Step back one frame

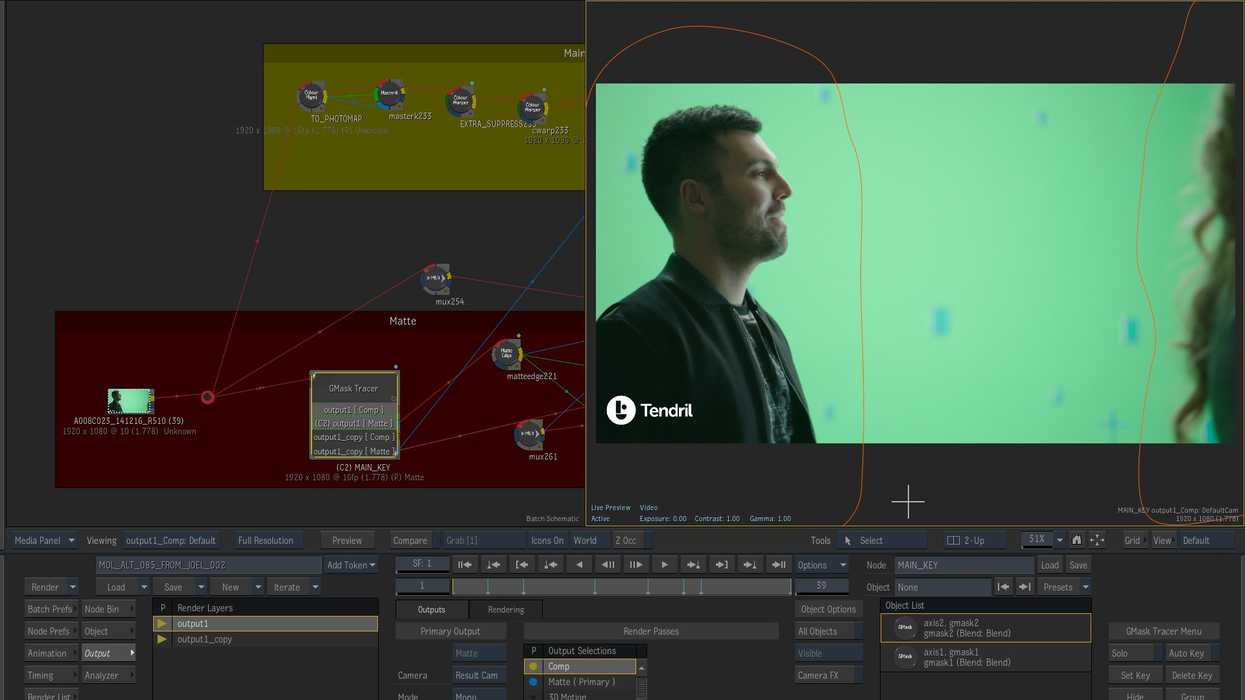coord(607,565)
